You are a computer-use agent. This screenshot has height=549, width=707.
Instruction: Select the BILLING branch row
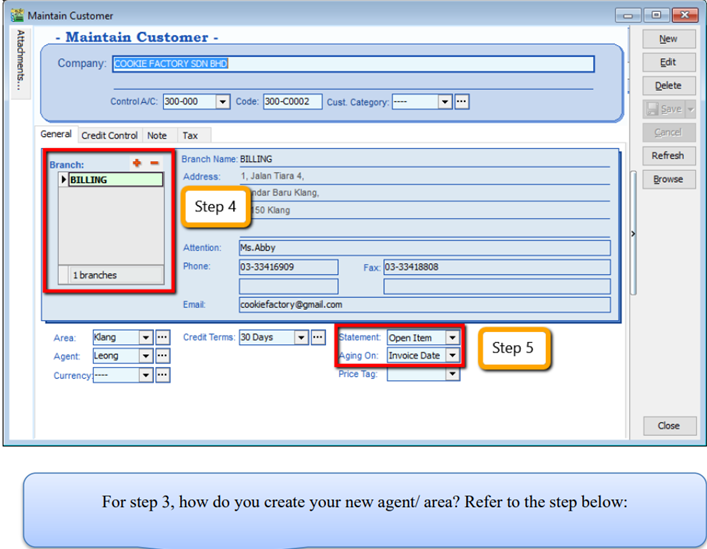112,180
